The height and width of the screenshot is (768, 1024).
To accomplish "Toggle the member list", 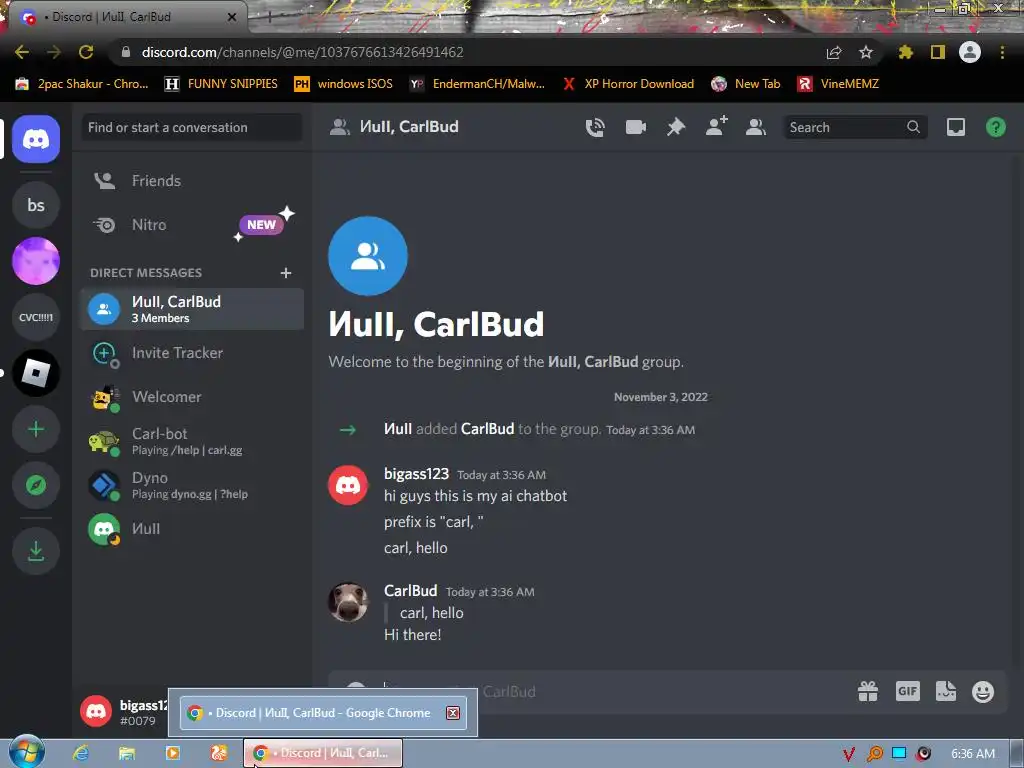I will [x=756, y=127].
